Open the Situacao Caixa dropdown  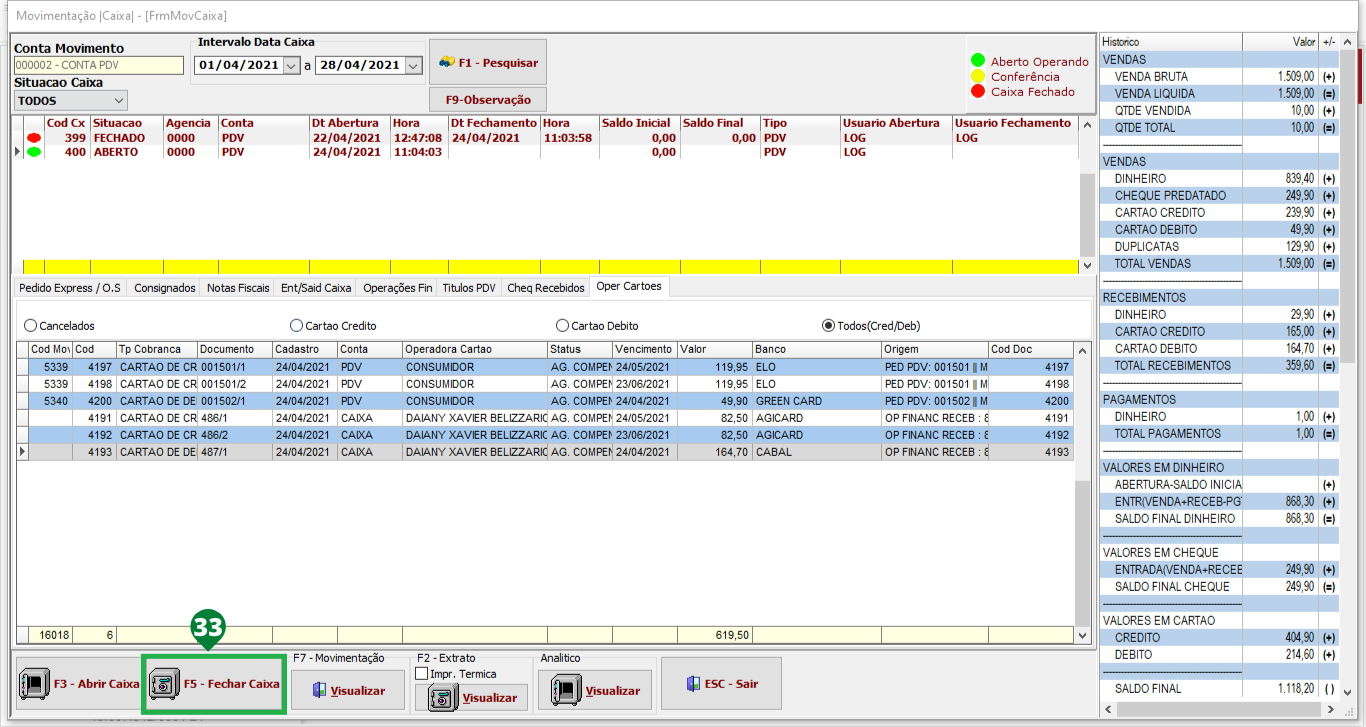(119, 100)
